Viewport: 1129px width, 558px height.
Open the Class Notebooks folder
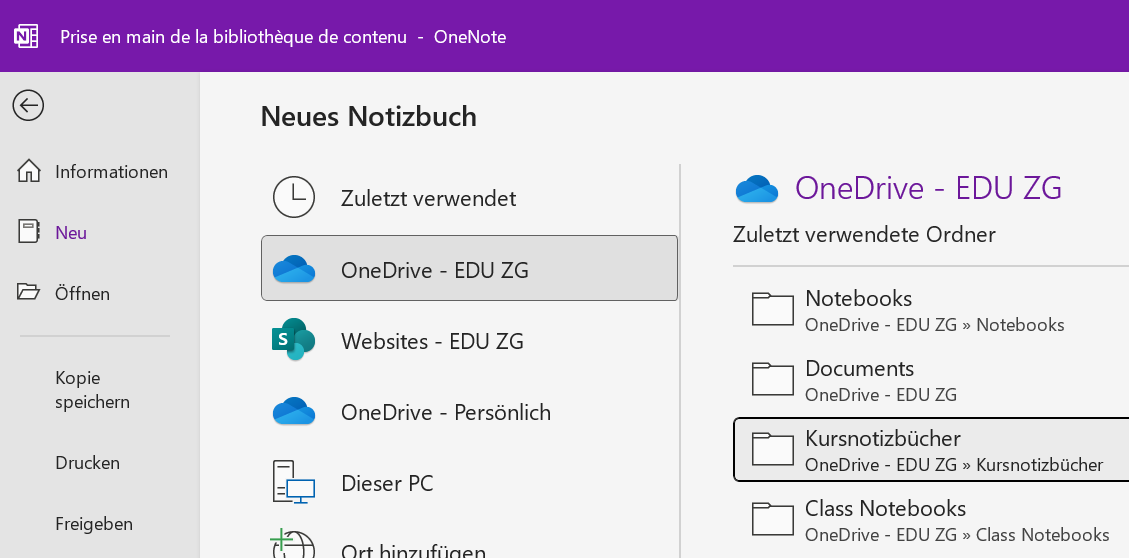coord(930,520)
